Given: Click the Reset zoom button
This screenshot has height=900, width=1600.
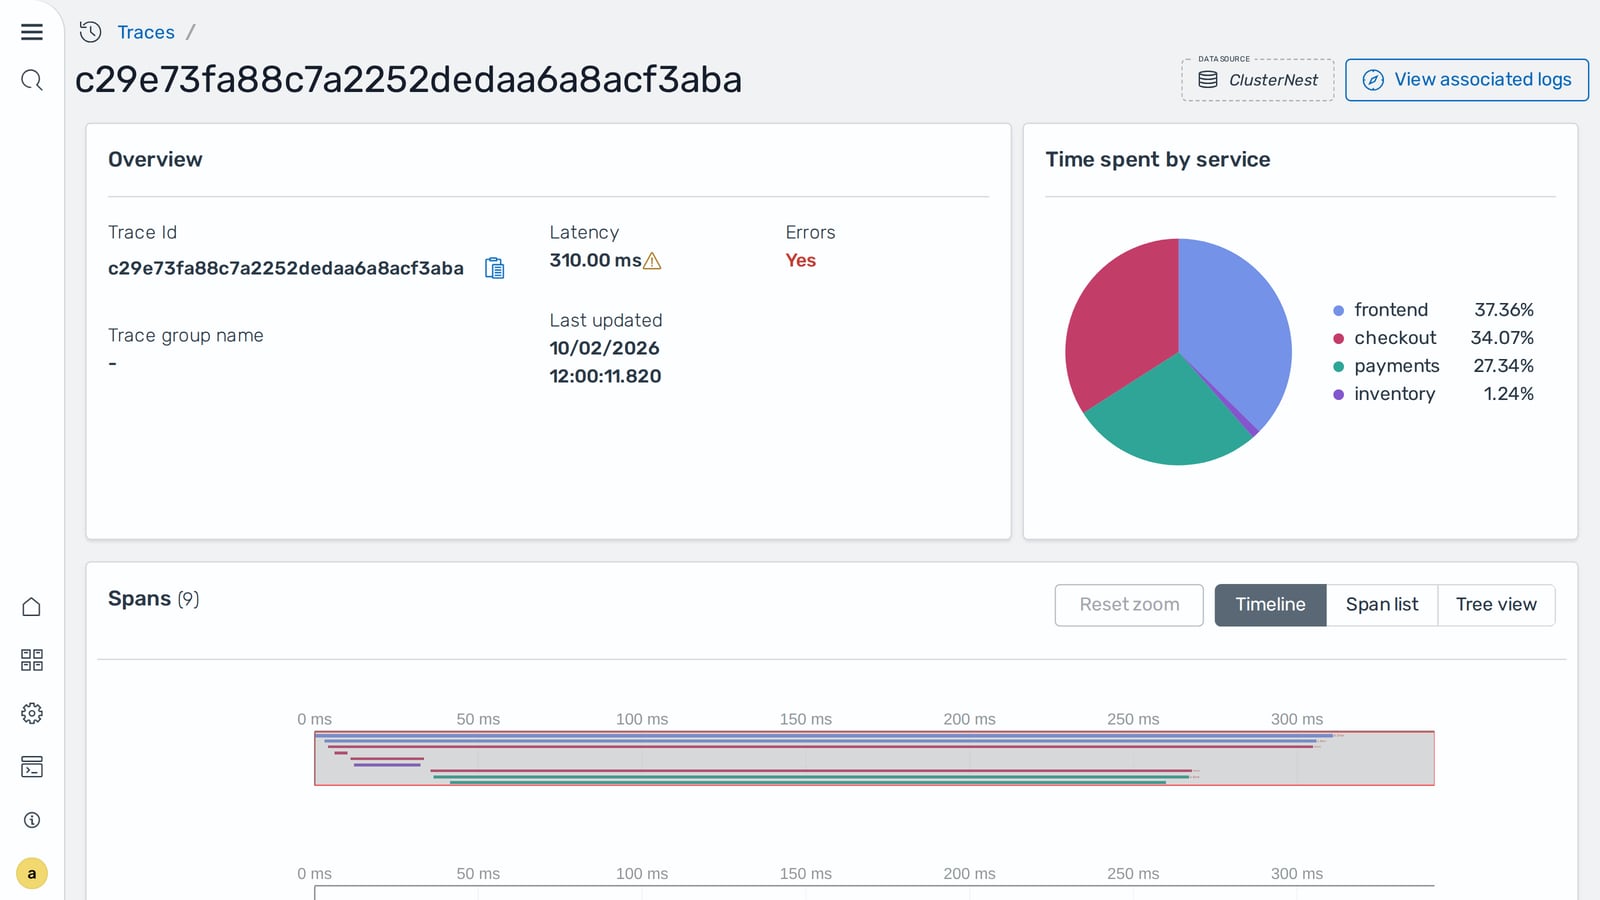Looking at the screenshot, I should pyautogui.click(x=1129, y=605).
